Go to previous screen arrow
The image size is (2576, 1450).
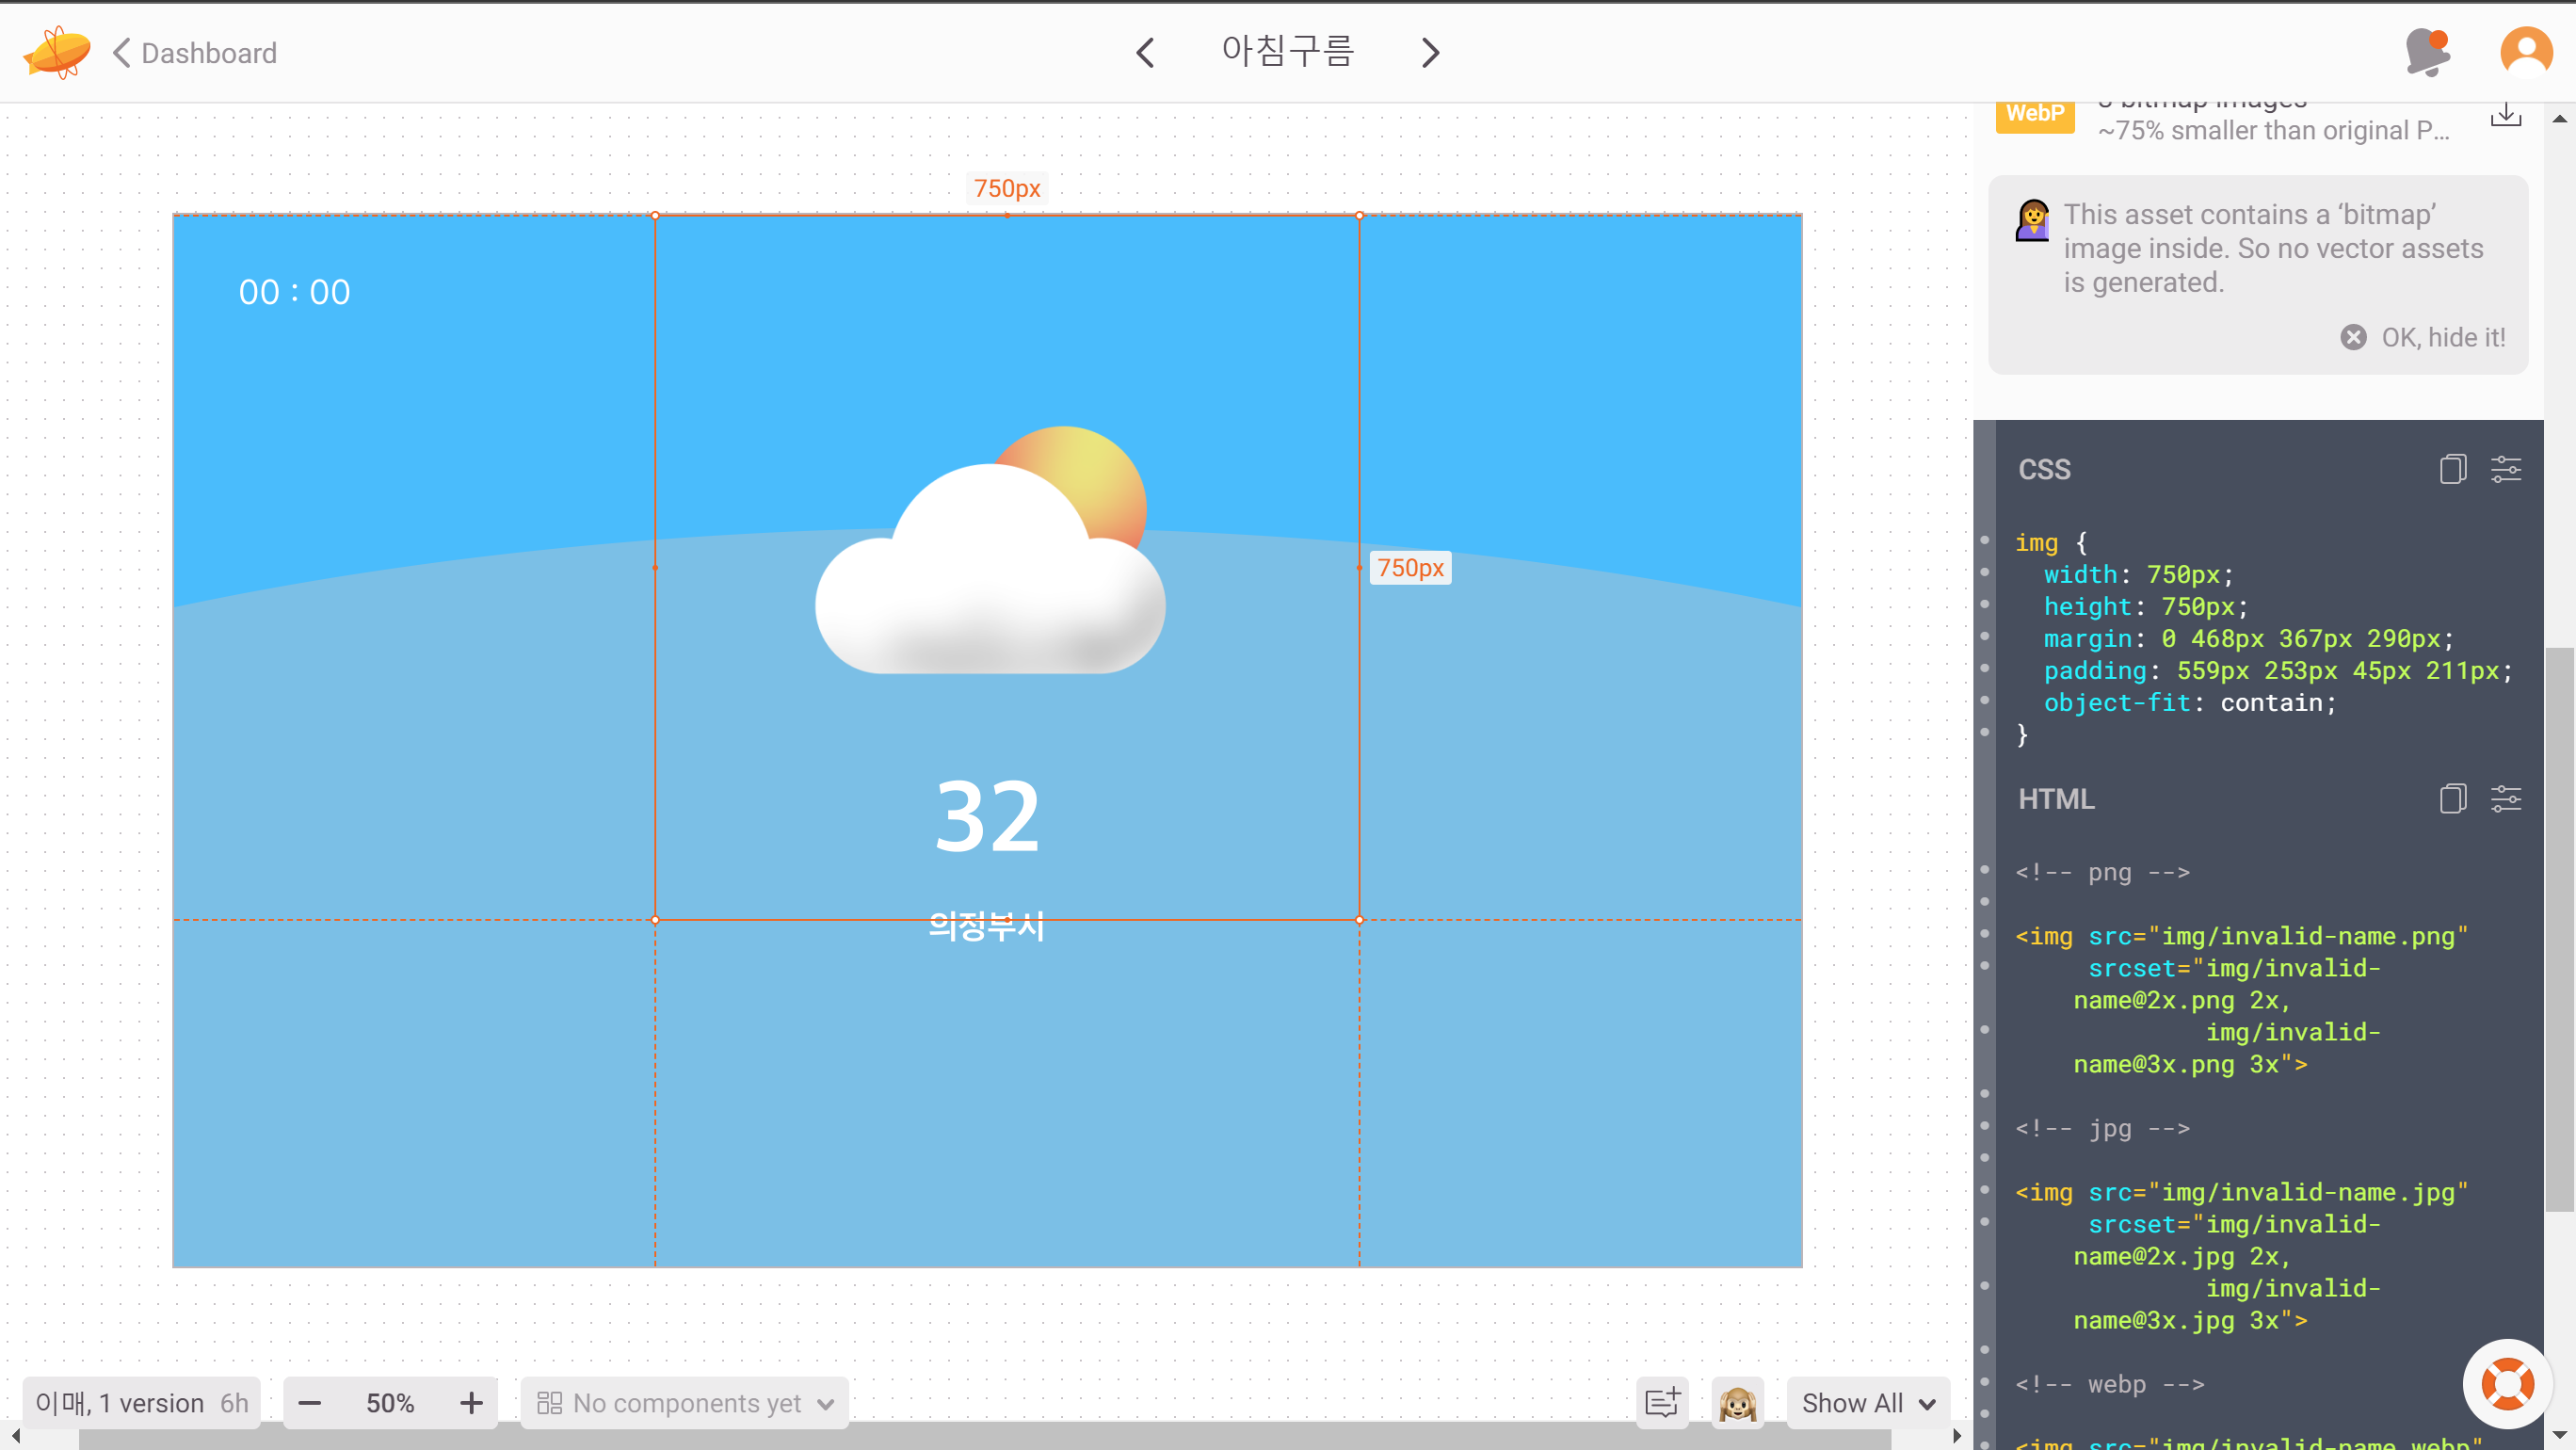1145,52
